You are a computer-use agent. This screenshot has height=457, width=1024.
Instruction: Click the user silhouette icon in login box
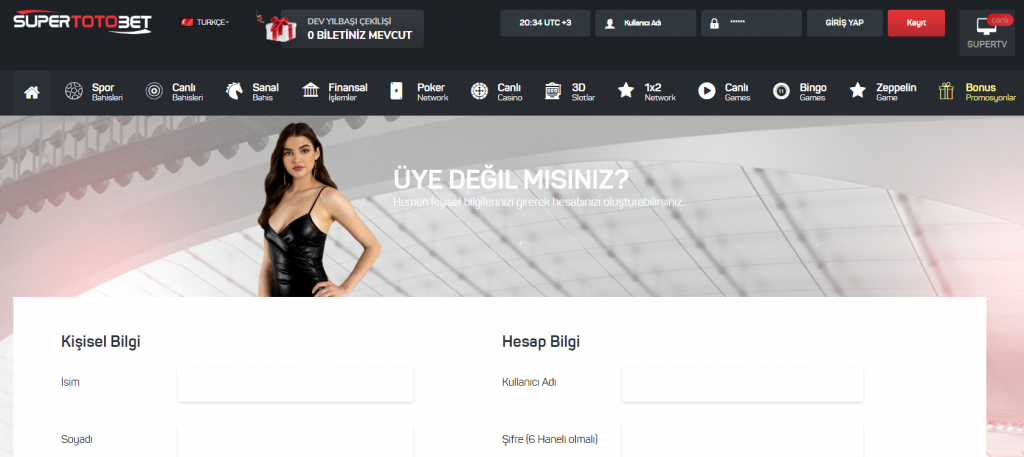point(610,24)
